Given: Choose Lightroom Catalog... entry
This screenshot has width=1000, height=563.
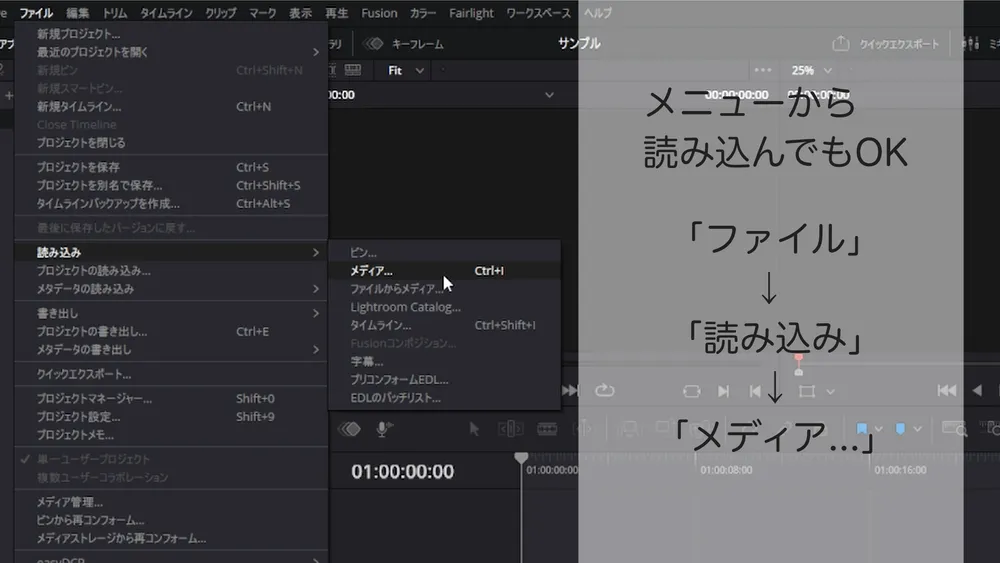Looking at the screenshot, I should 445,307.
